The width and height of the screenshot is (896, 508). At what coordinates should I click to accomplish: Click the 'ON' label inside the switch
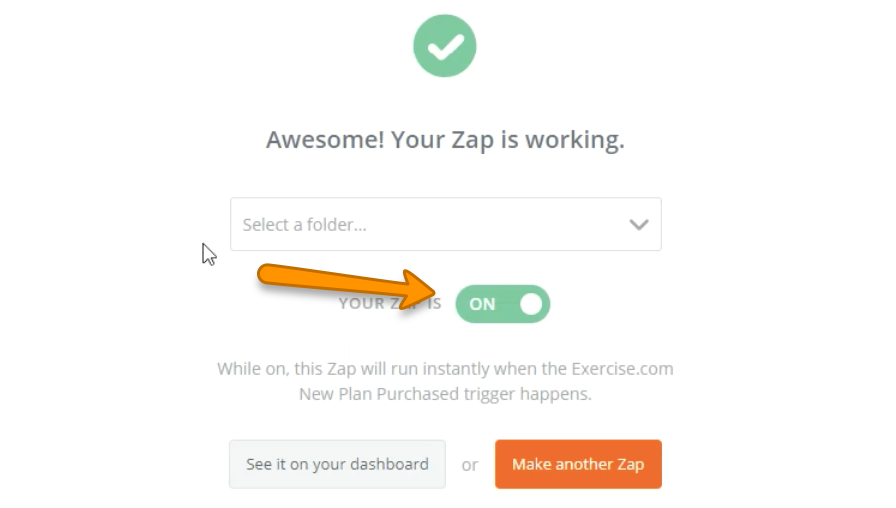(482, 304)
